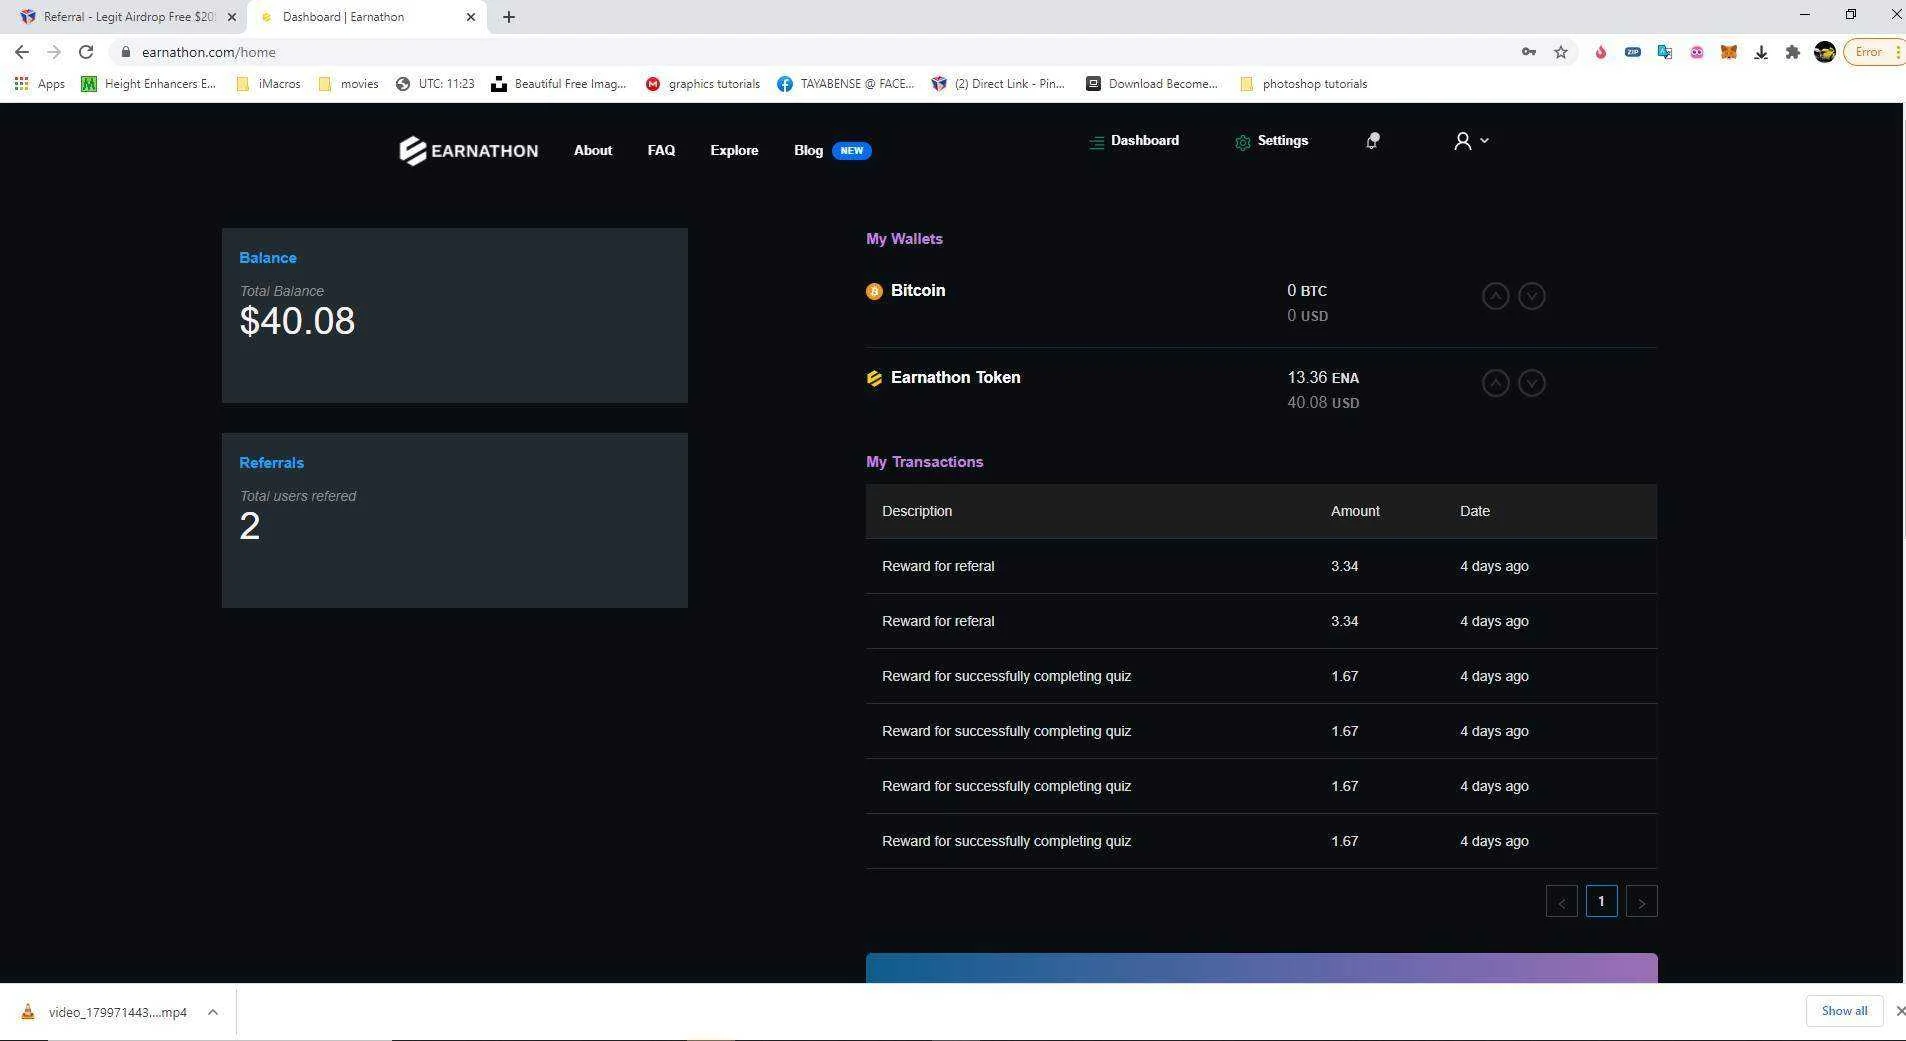
Task: Click the Earnathon logo in the header
Action: point(468,150)
